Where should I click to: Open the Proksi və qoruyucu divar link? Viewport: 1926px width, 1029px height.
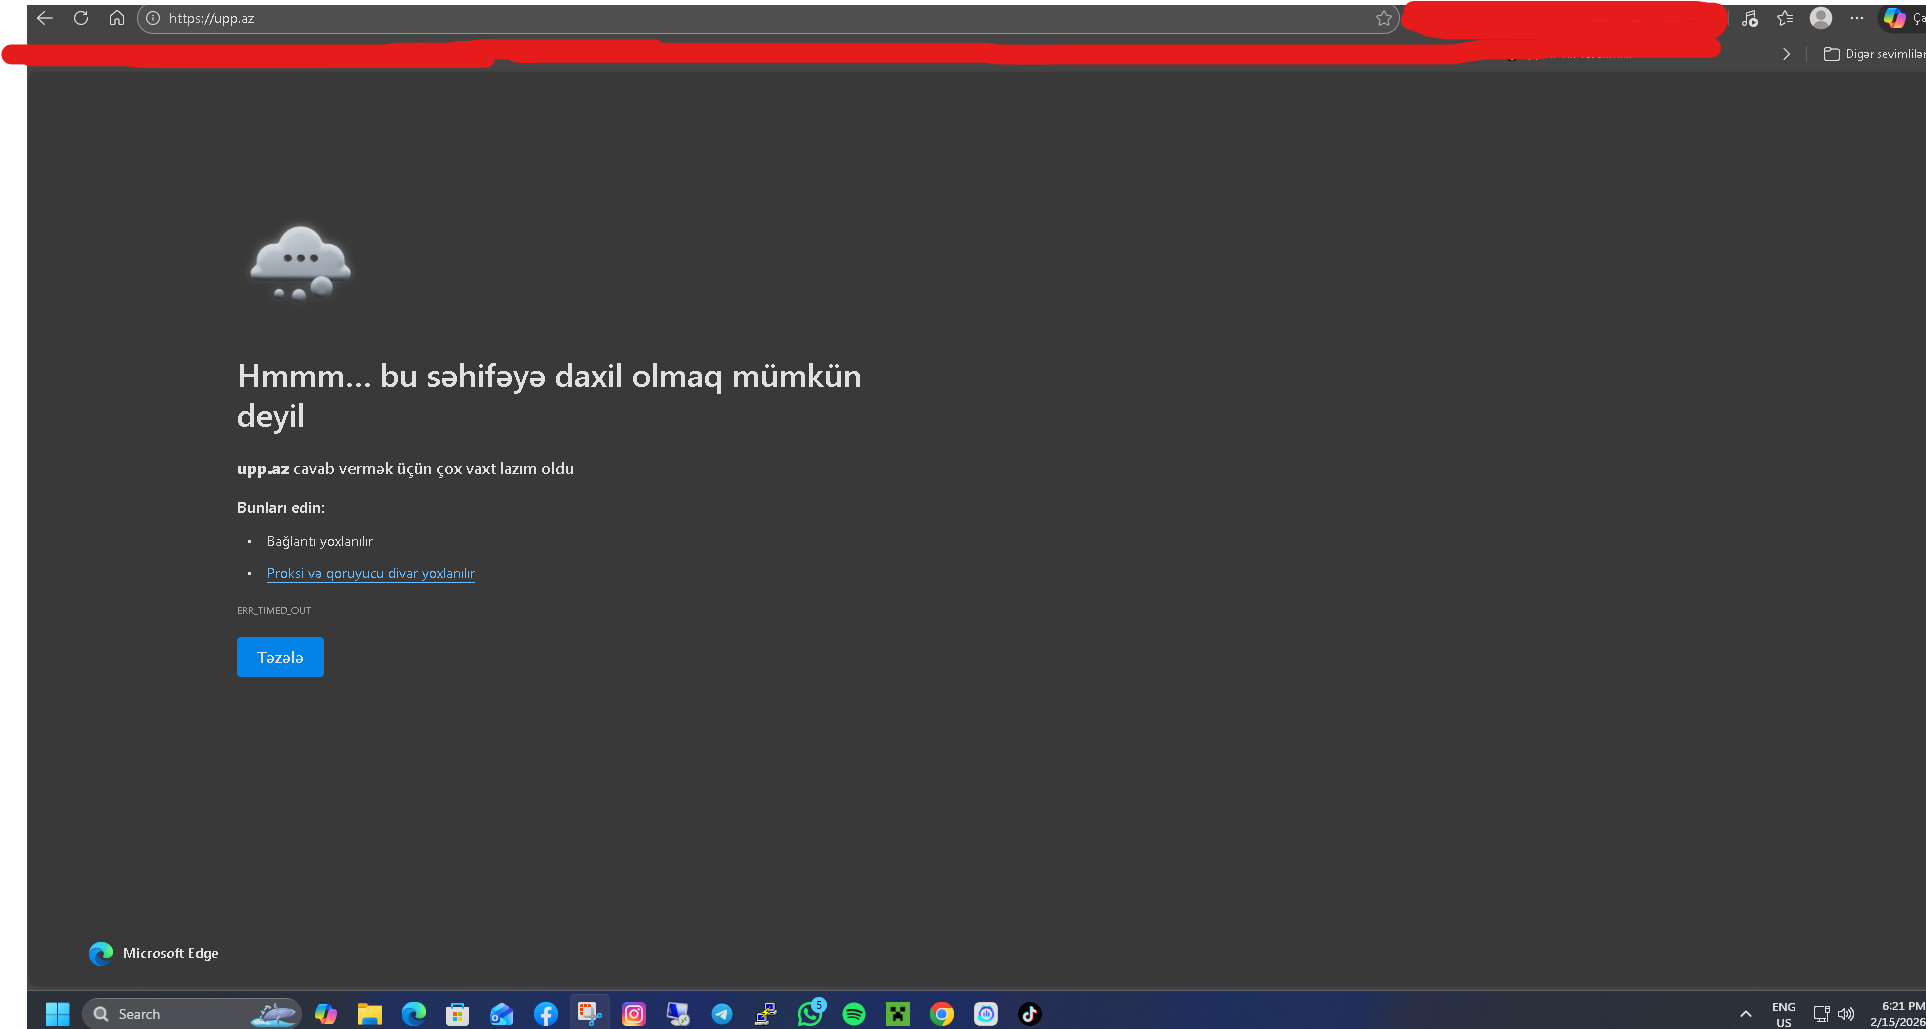pyautogui.click(x=370, y=573)
